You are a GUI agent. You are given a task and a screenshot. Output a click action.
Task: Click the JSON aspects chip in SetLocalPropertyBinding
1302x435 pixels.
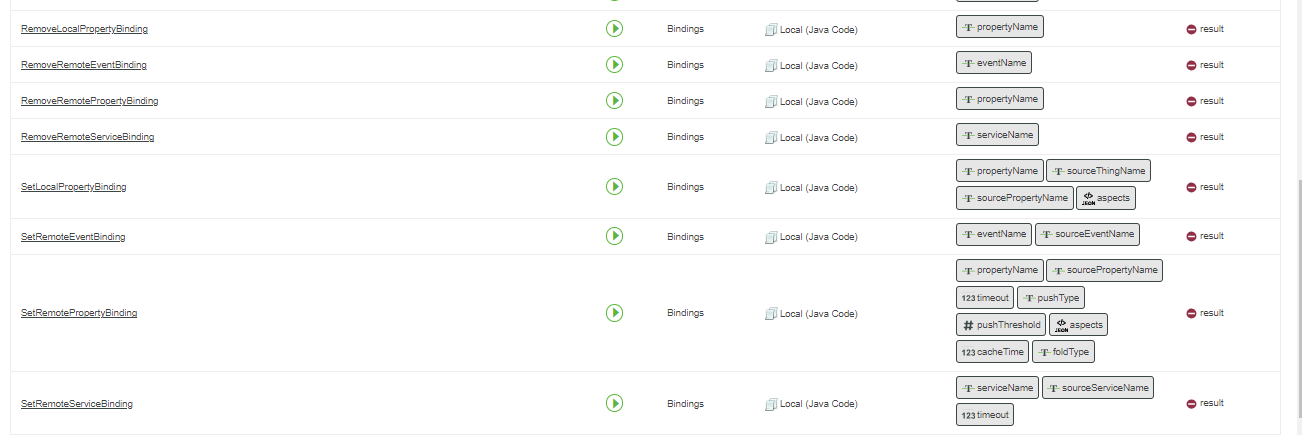pos(1105,198)
